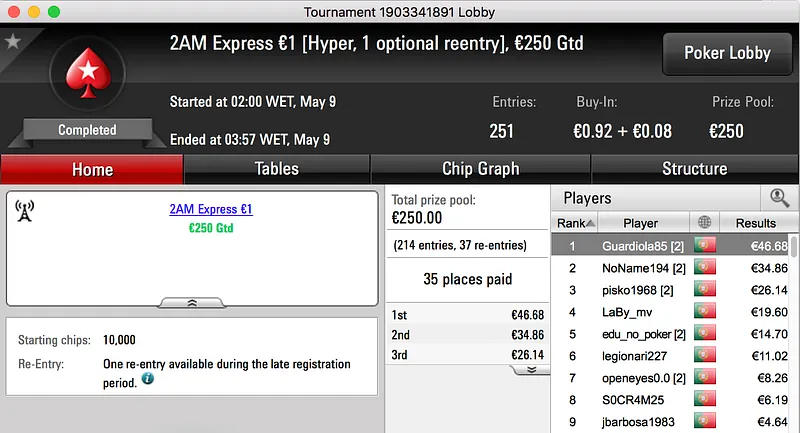Sort players by Rank column
Viewport: 800px width, 433px height.
(x=576, y=223)
